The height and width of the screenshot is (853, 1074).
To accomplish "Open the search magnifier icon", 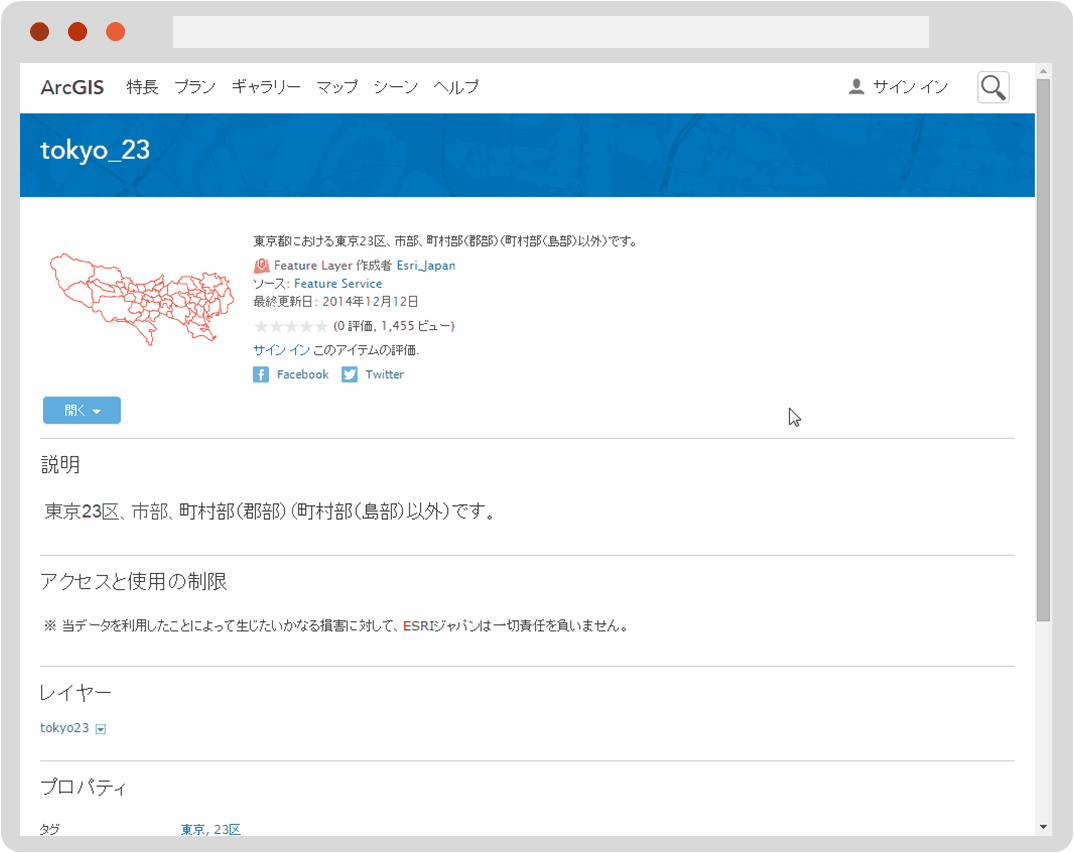I will pos(992,87).
